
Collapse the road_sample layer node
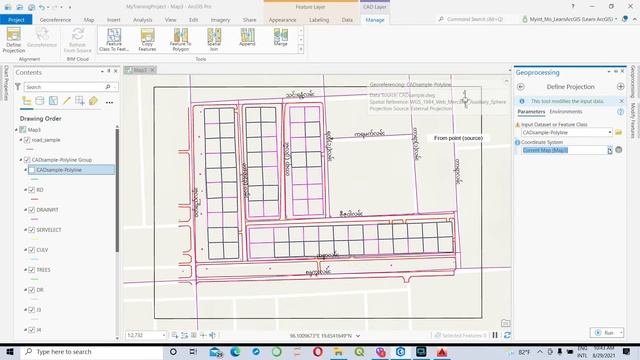pos(21,140)
